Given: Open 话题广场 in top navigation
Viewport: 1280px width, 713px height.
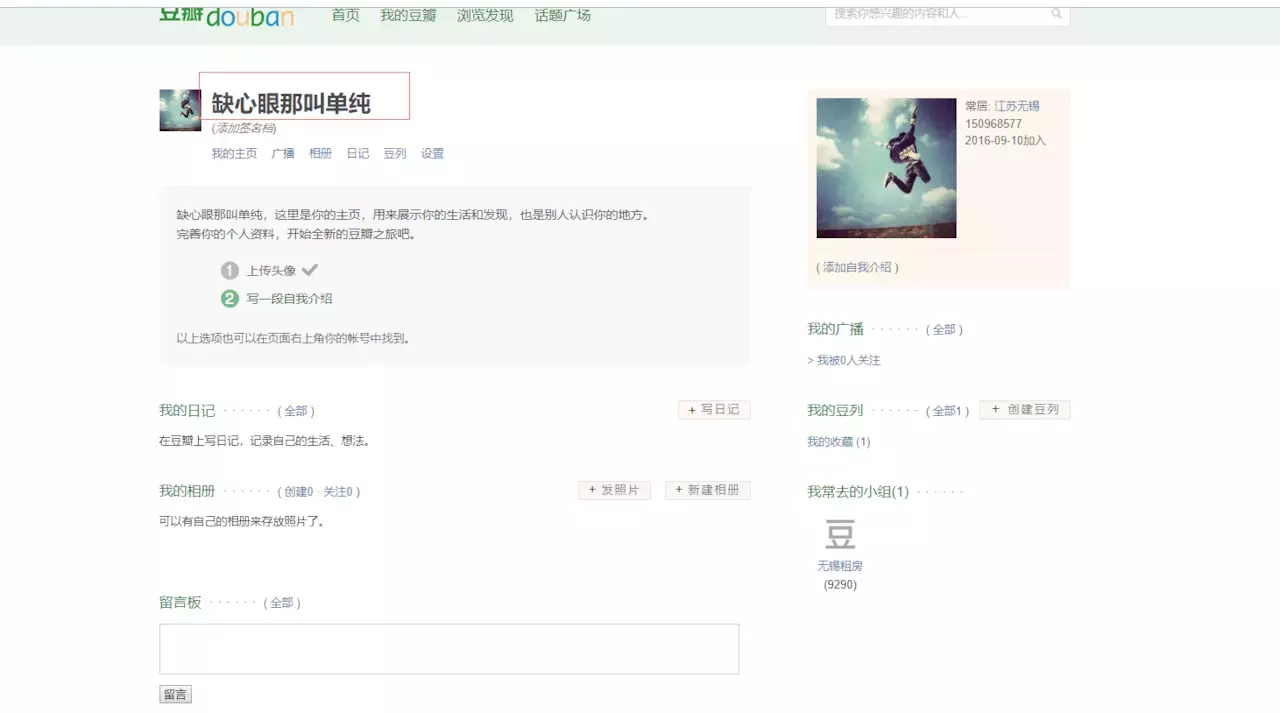Looking at the screenshot, I should [x=562, y=15].
